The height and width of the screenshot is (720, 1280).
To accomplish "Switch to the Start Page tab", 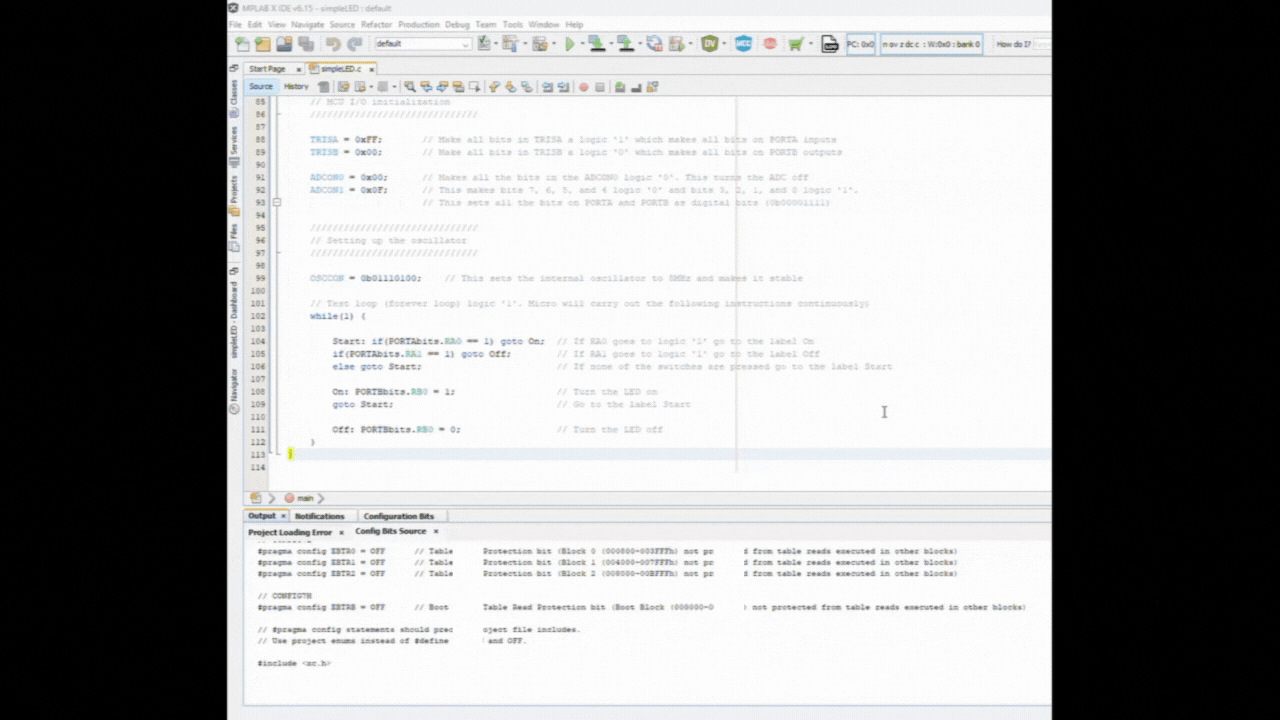I will click(x=267, y=69).
